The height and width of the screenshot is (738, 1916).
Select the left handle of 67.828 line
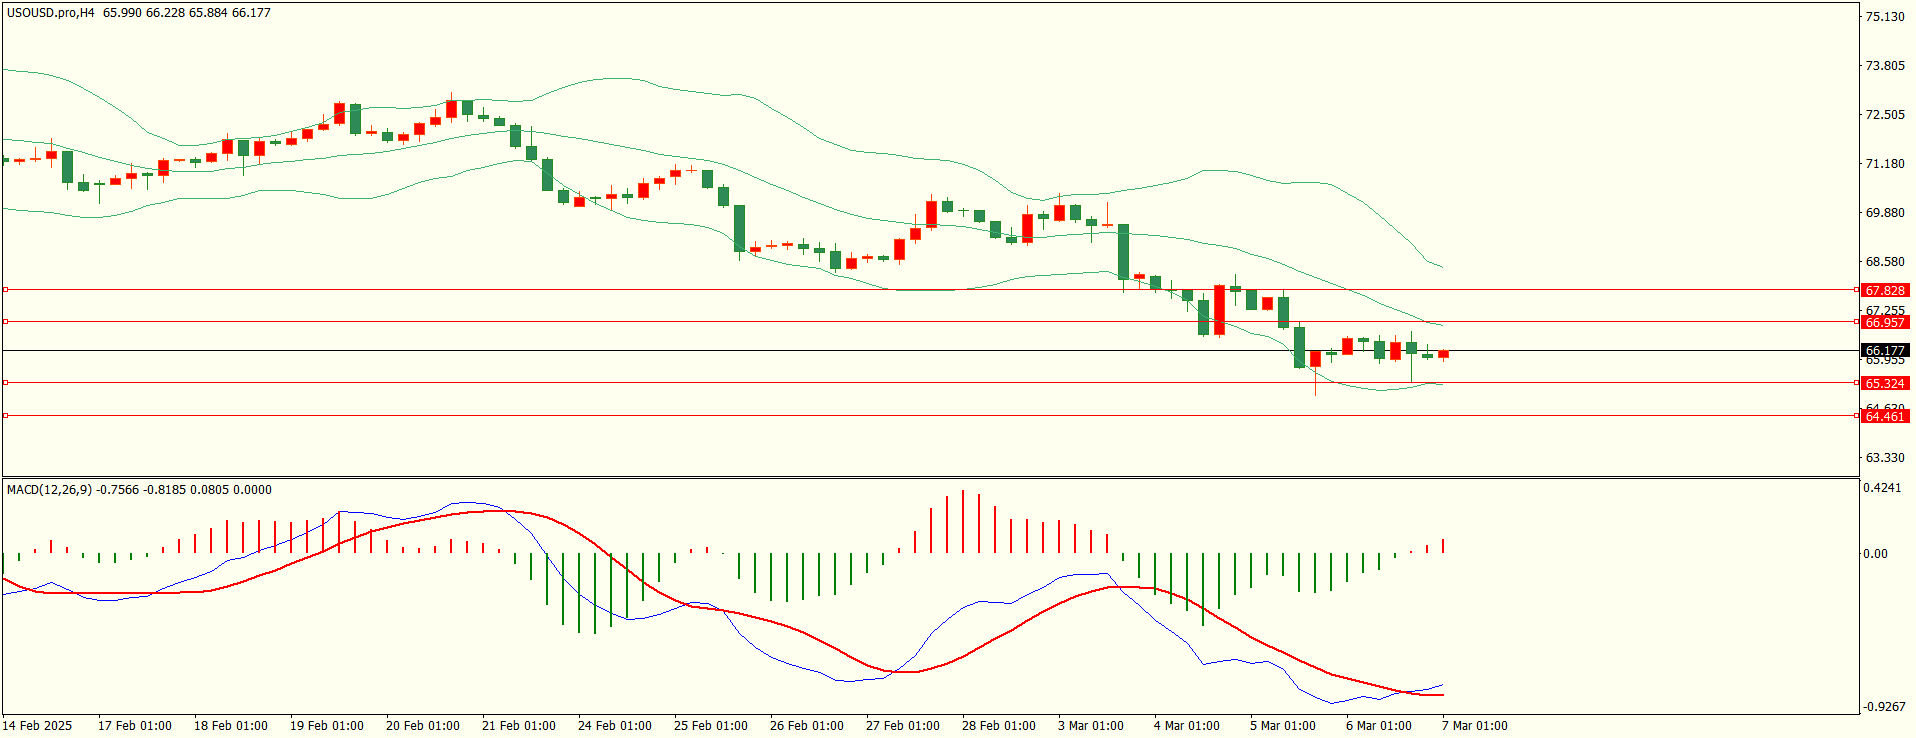point(6,290)
